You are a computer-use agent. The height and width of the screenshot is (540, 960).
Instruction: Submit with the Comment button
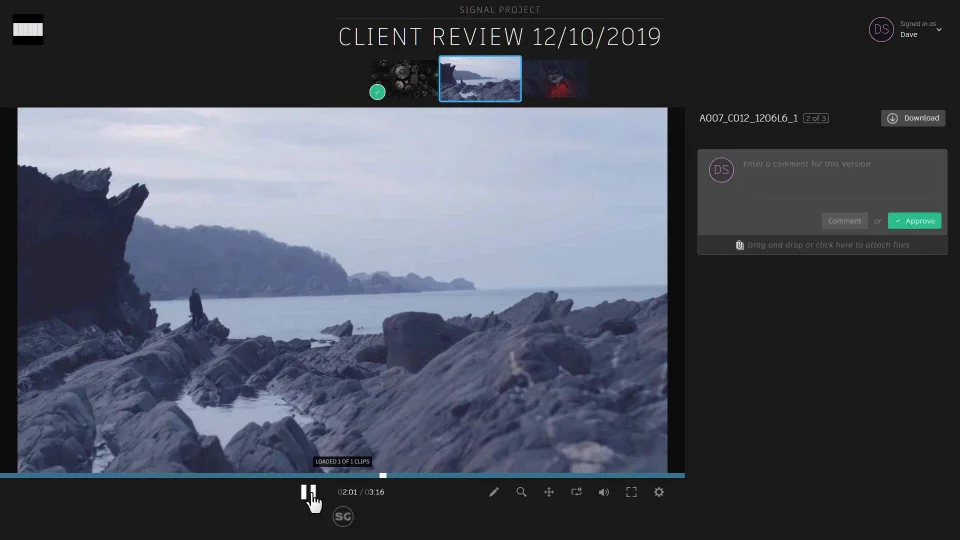tap(844, 221)
